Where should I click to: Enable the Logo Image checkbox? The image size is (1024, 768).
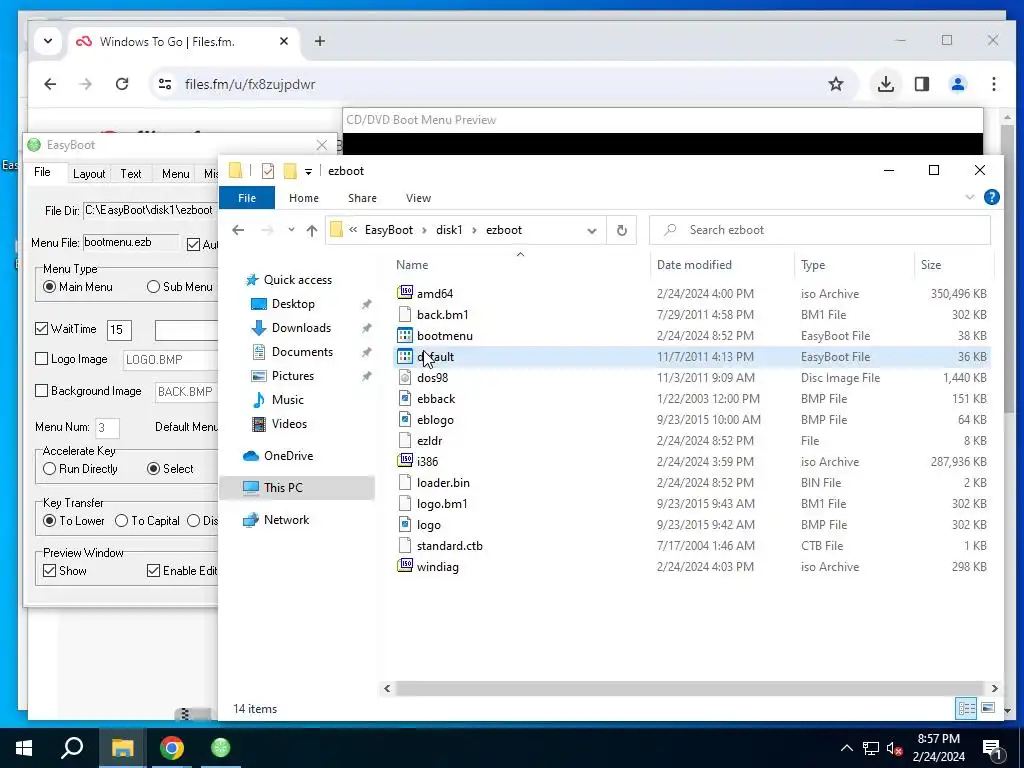[41, 359]
